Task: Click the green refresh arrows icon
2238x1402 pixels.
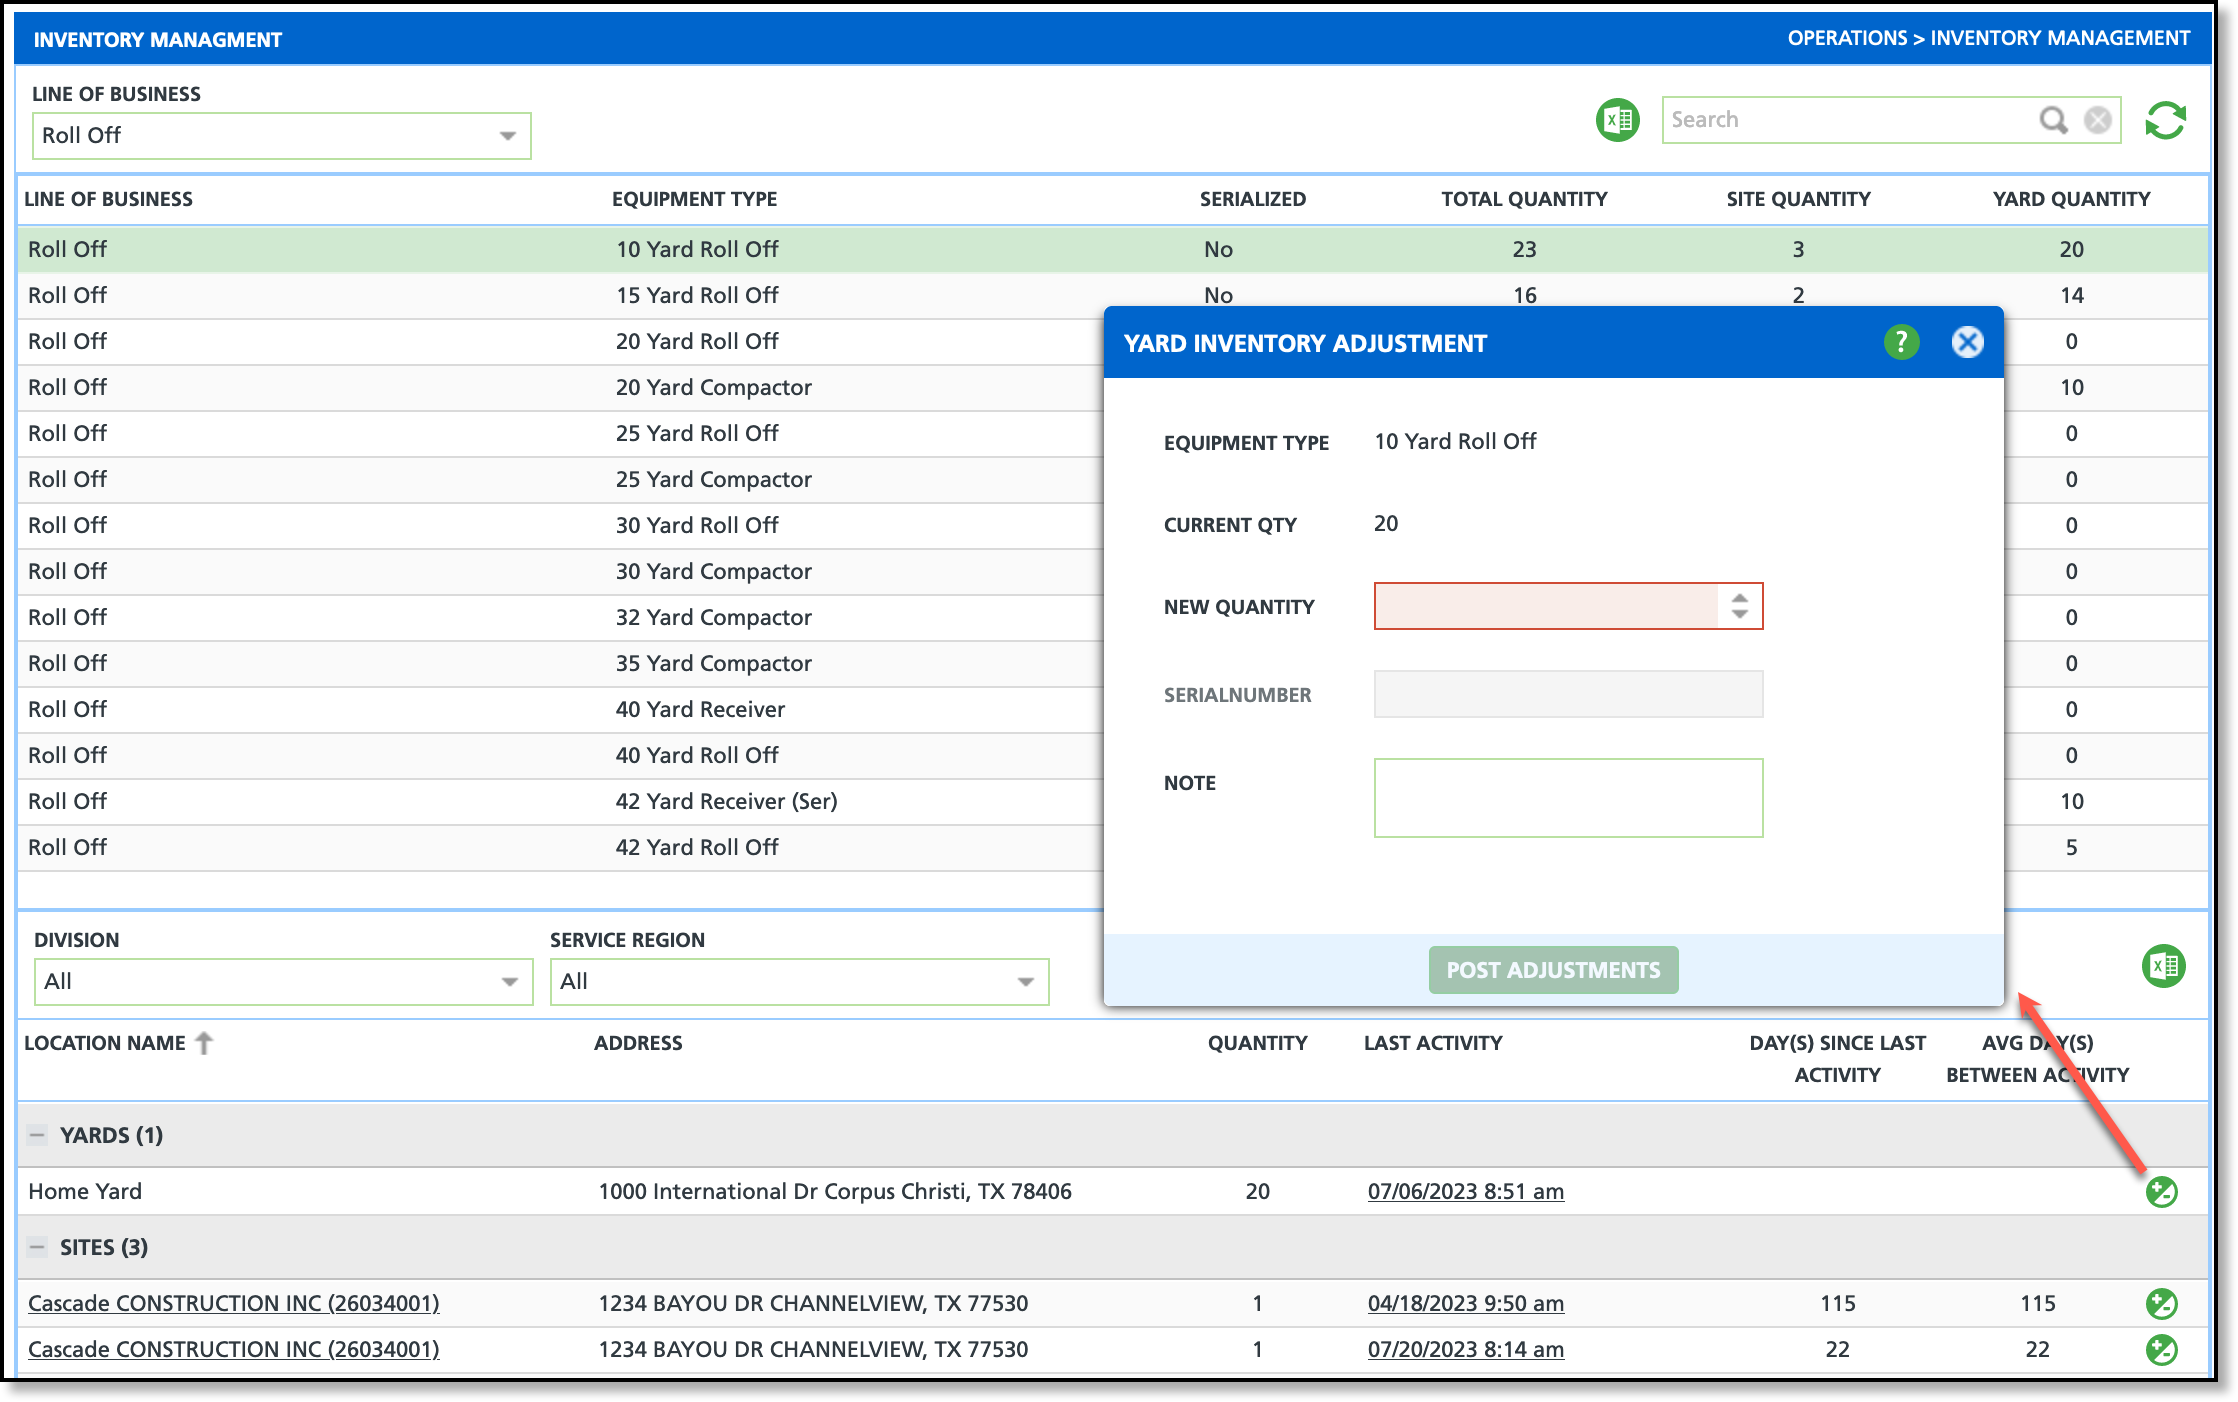Action: tap(2165, 121)
